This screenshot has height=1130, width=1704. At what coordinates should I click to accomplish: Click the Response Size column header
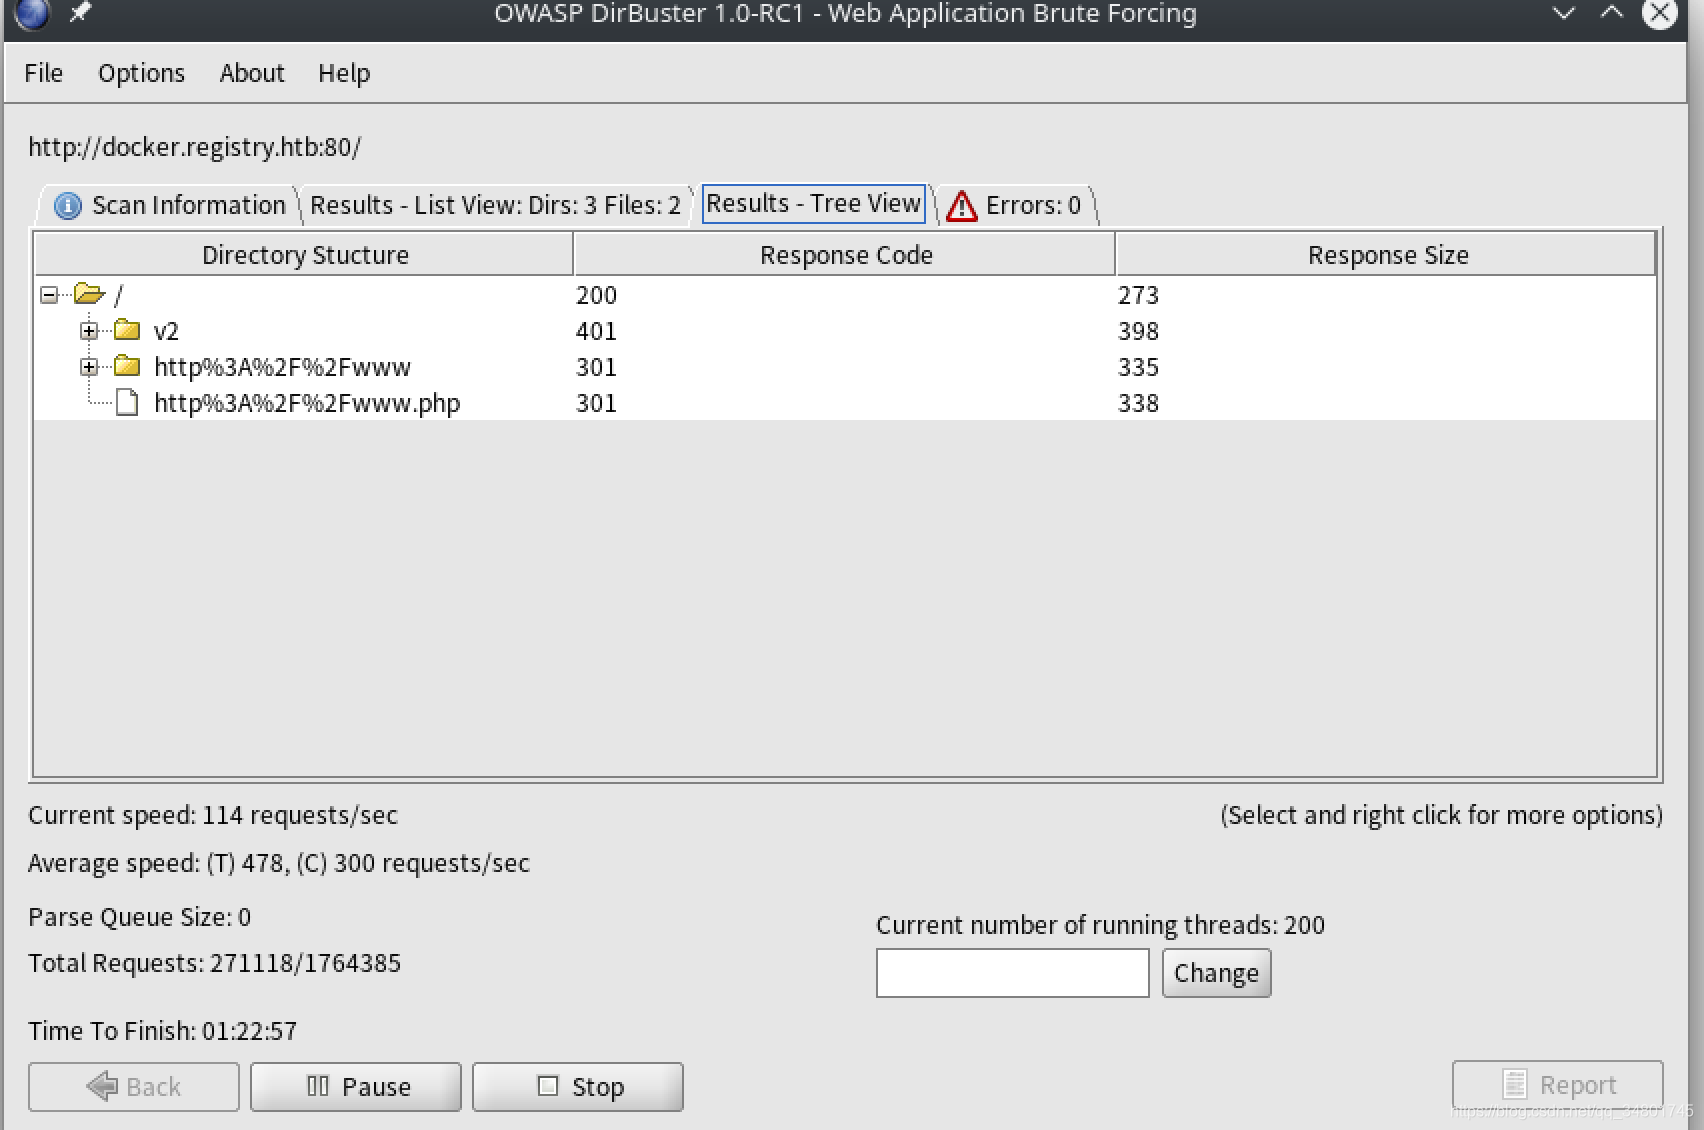(x=1386, y=254)
